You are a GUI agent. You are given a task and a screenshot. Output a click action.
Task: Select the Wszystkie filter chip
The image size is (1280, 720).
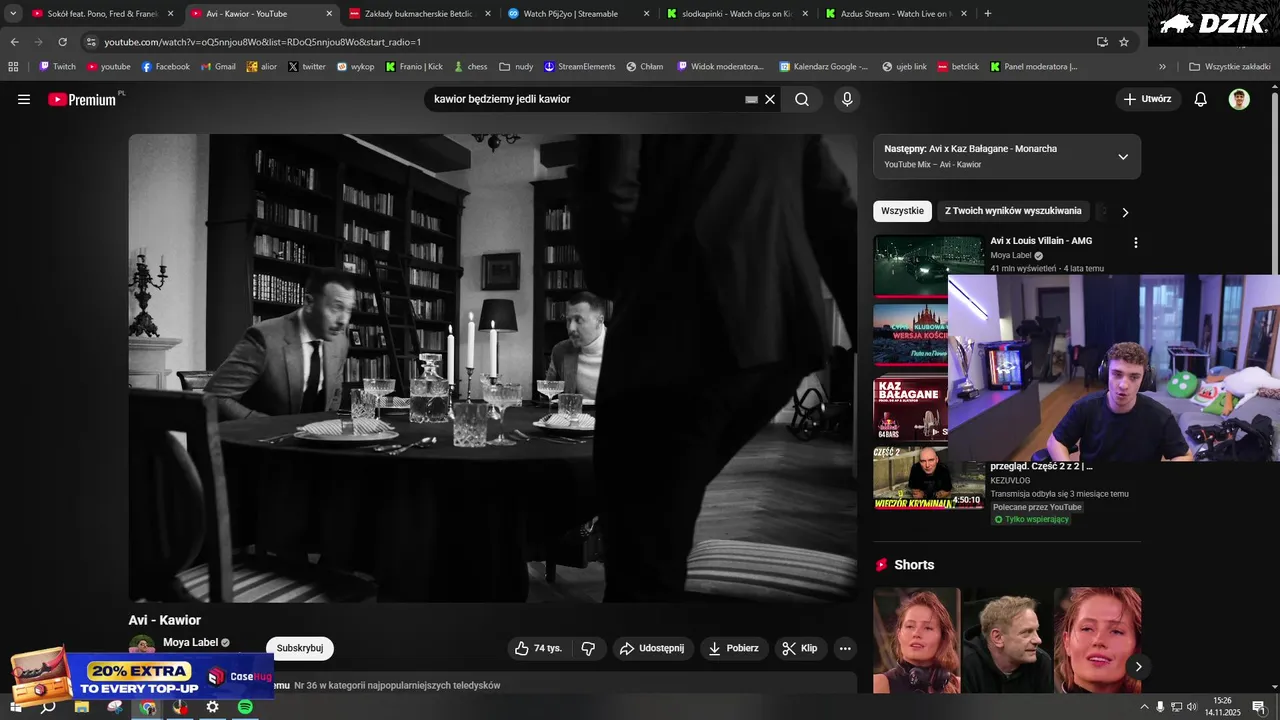click(x=902, y=211)
